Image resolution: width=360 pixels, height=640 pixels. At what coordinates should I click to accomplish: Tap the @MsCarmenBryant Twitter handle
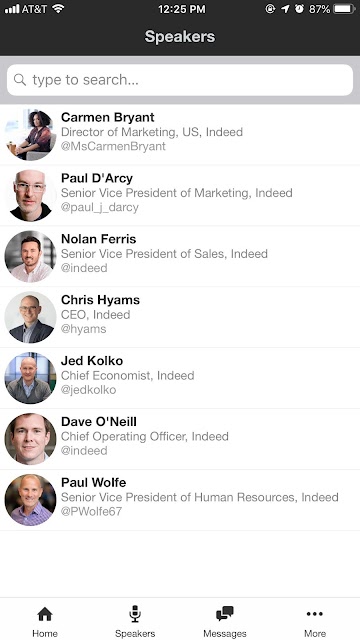pyautogui.click(x=113, y=146)
